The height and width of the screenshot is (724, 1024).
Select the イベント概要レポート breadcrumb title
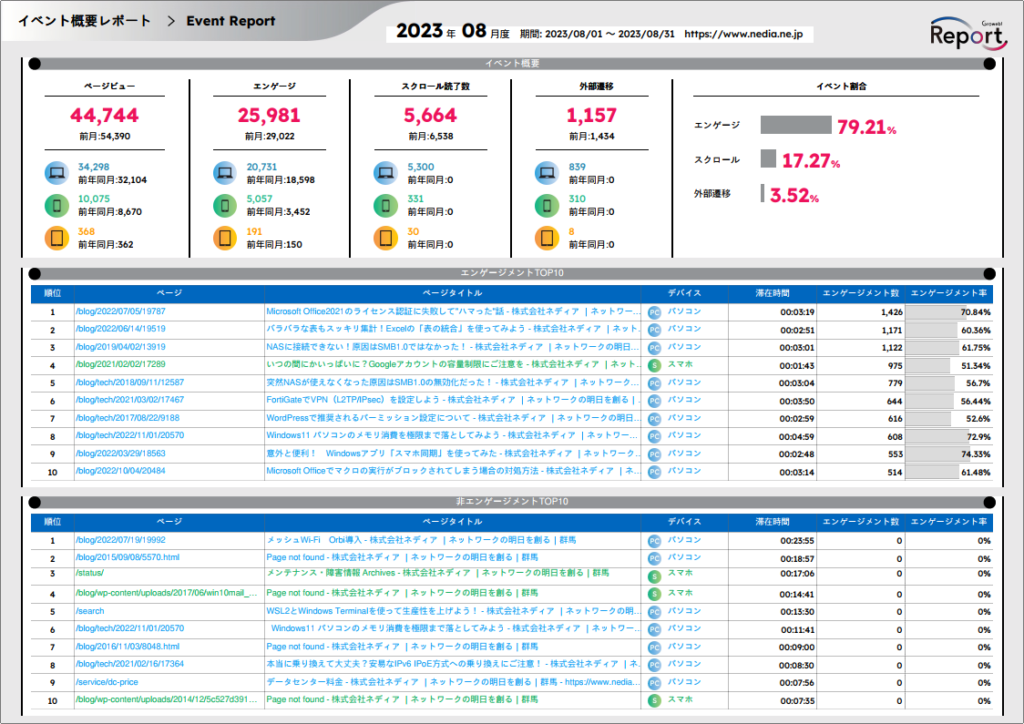click(x=85, y=21)
